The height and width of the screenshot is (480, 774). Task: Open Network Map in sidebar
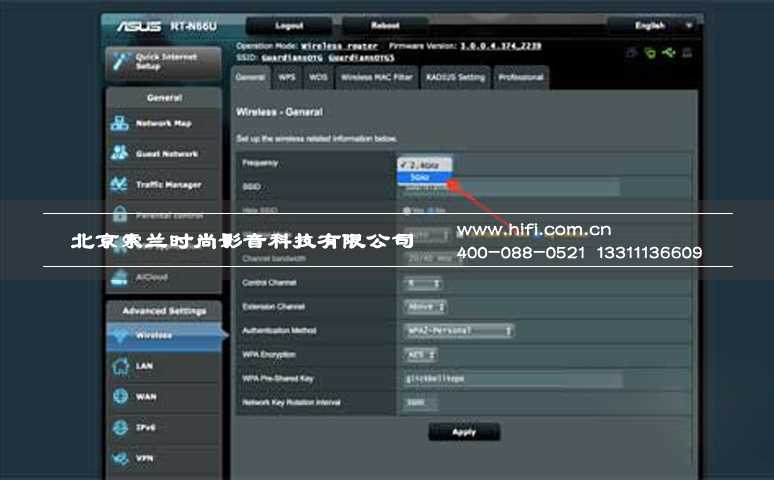pos(163,123)
